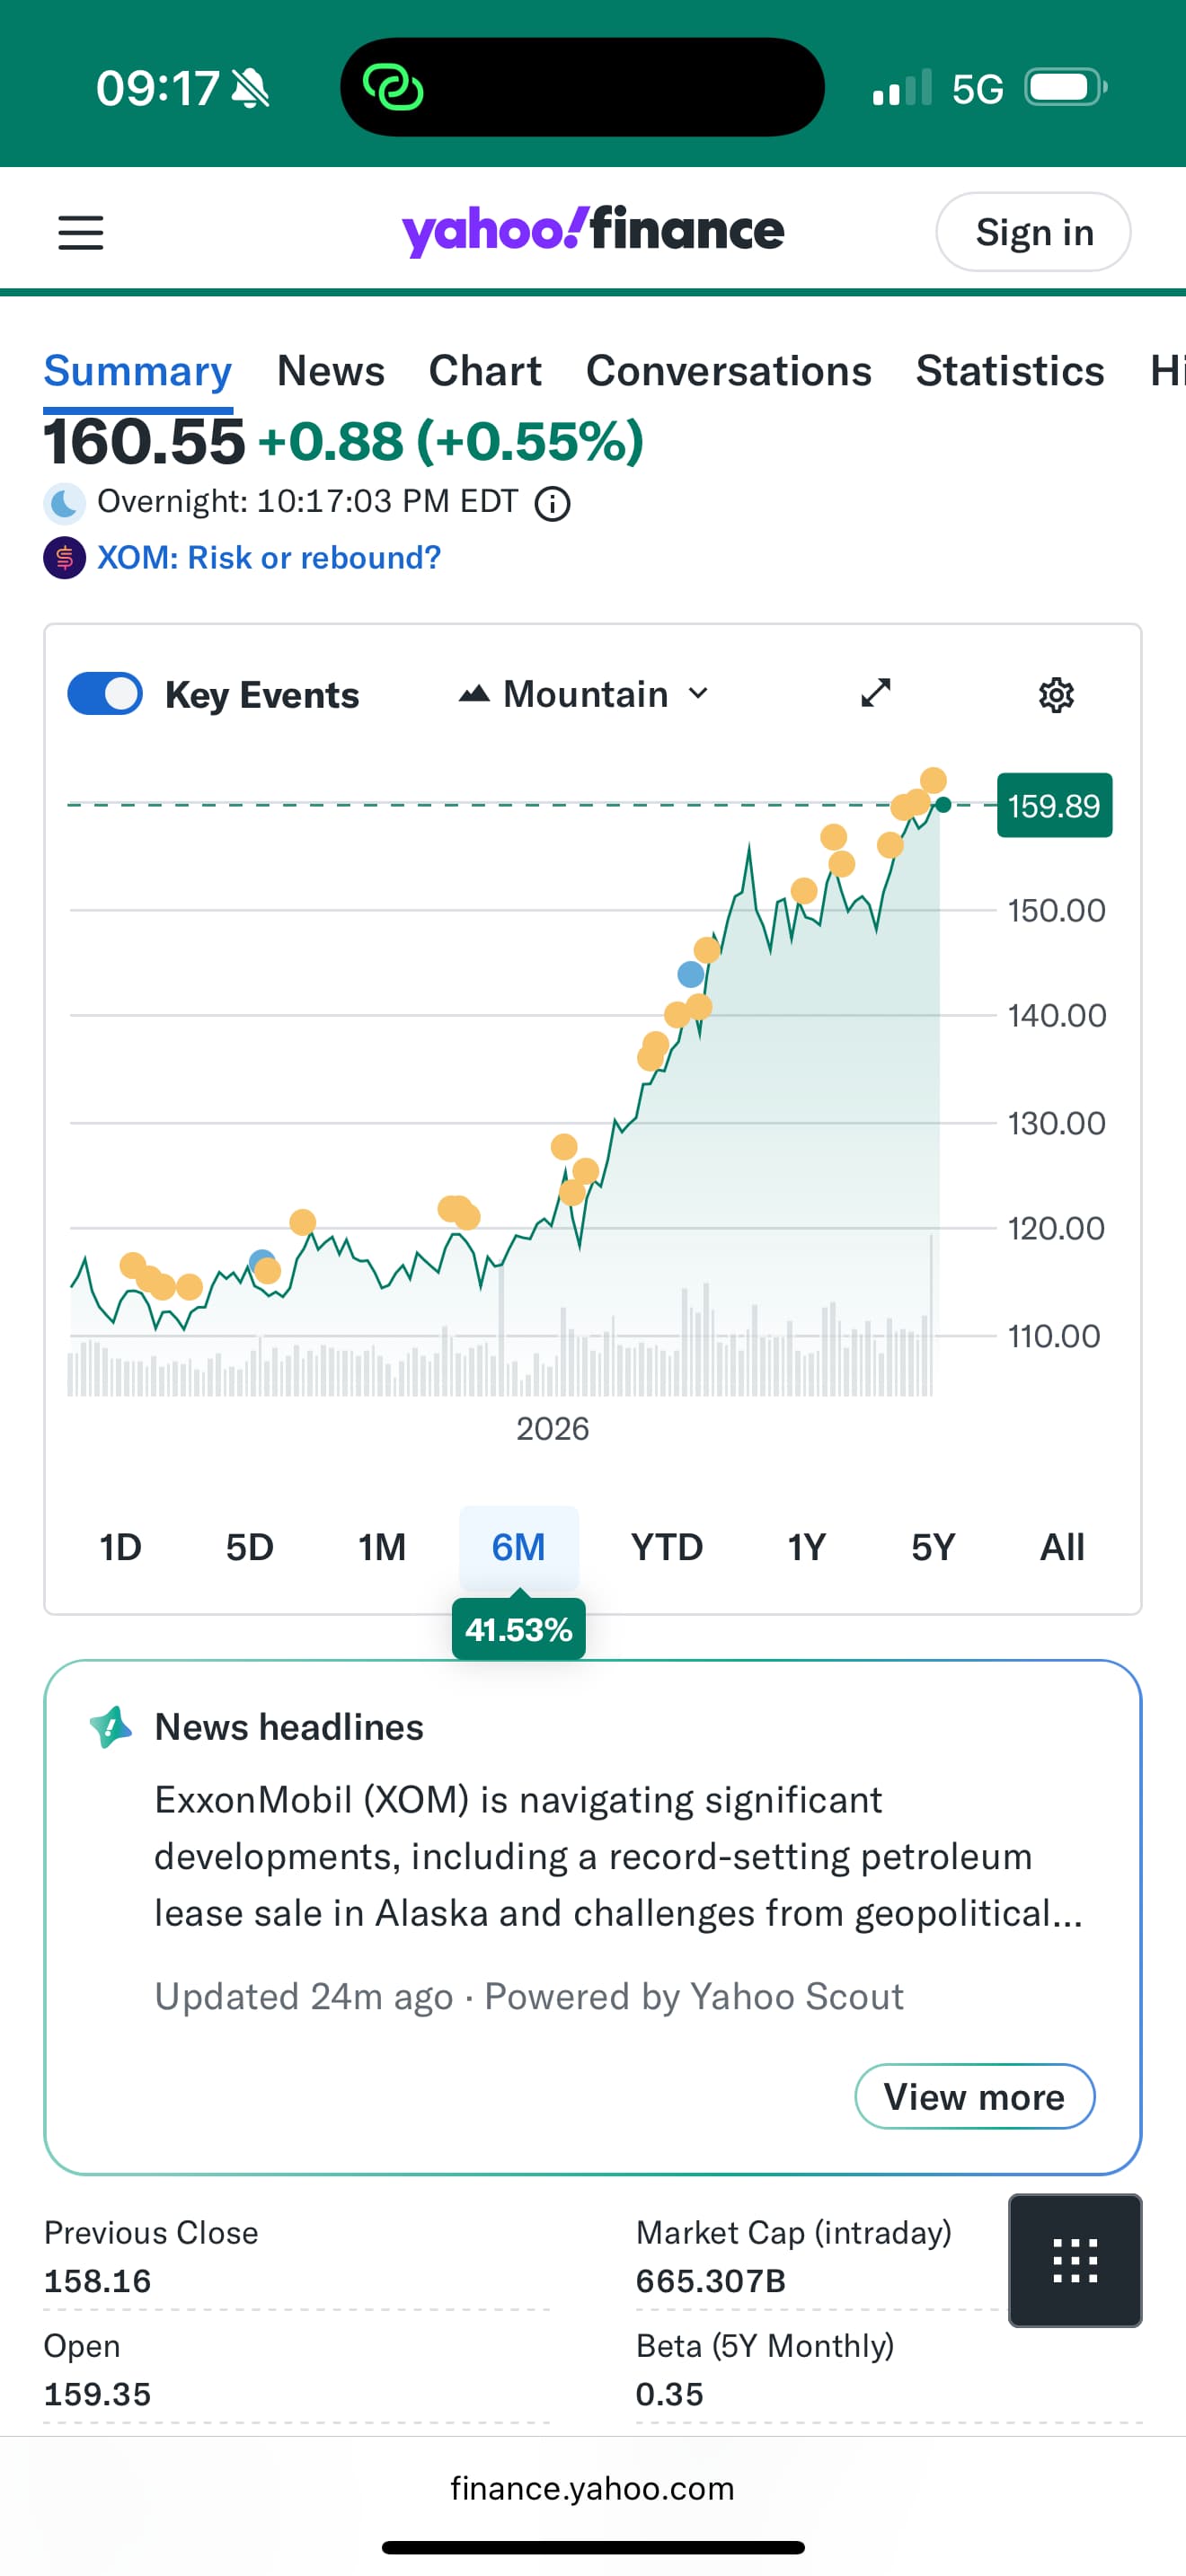Expand the chart to full screen
Image resolution: width=1186 pixels, height=2576 pixels.
point(876,693)
